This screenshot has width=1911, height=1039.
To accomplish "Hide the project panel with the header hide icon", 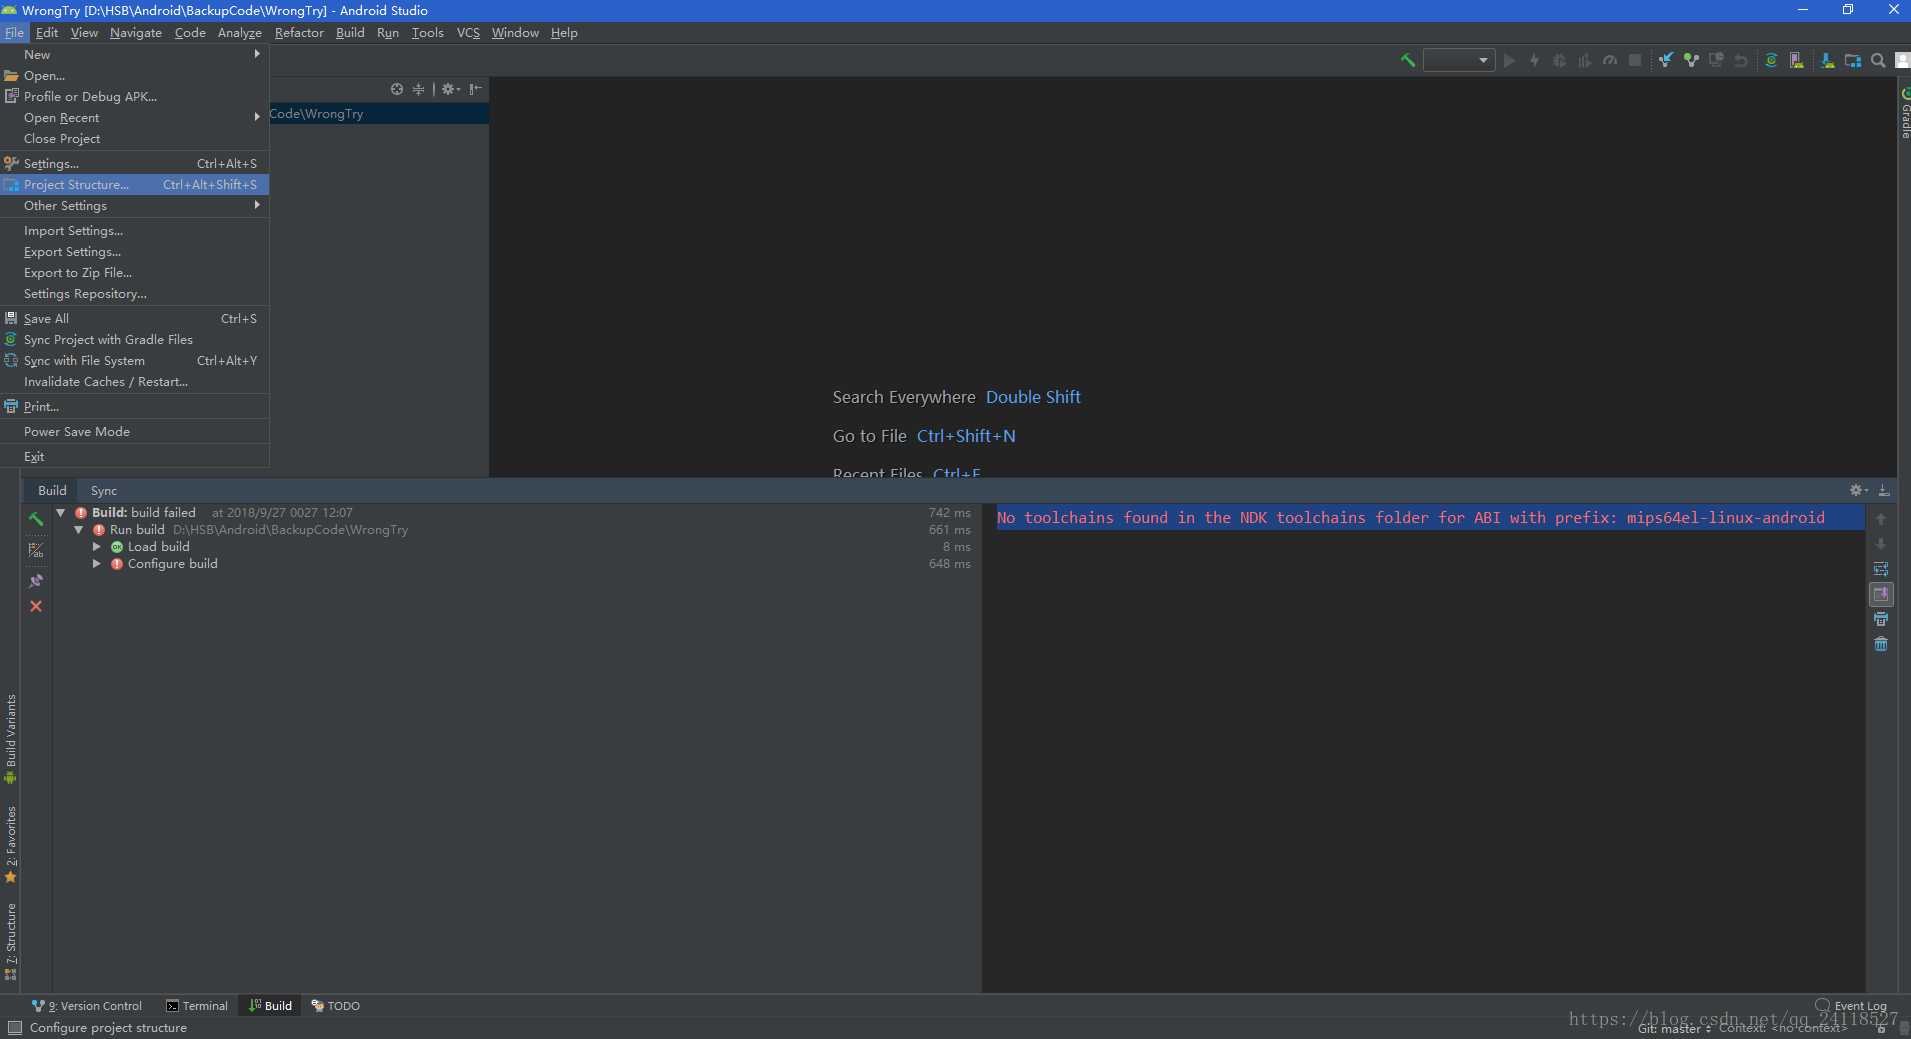I will tap(476, 89).
